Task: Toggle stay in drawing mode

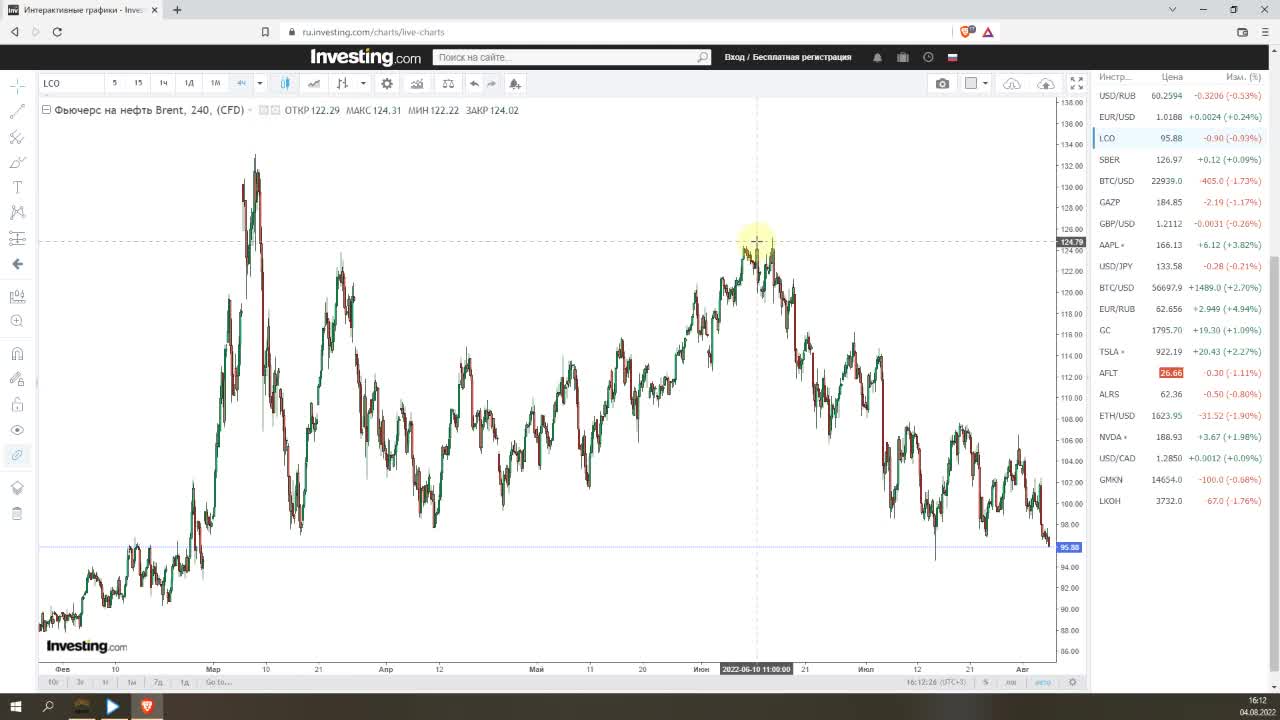Action: click(17, 379)
